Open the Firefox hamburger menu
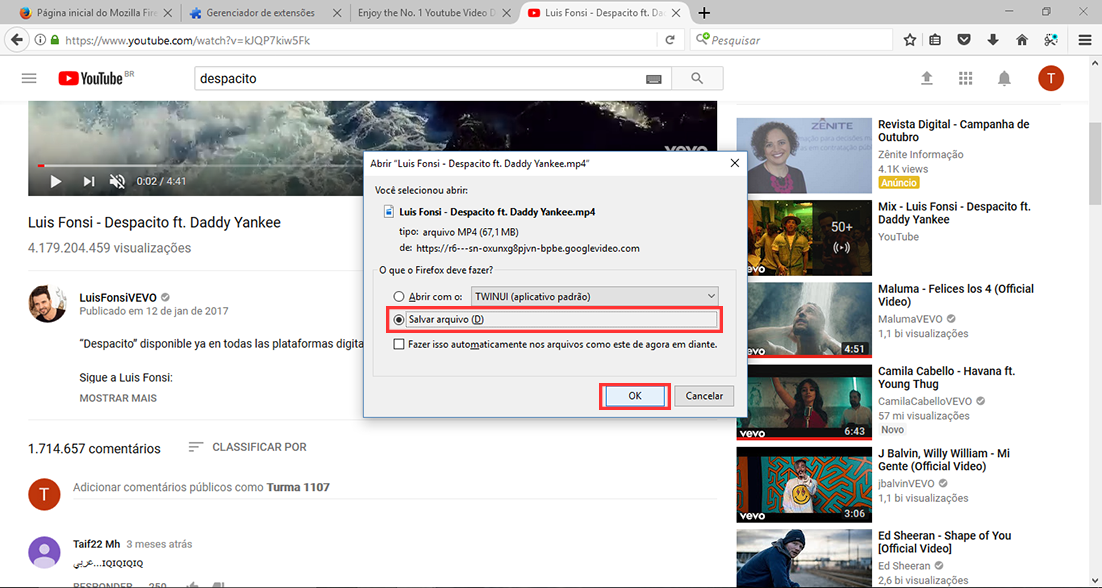The image size is (1102, 588). pyautogui.click(x=1085, y=40)
